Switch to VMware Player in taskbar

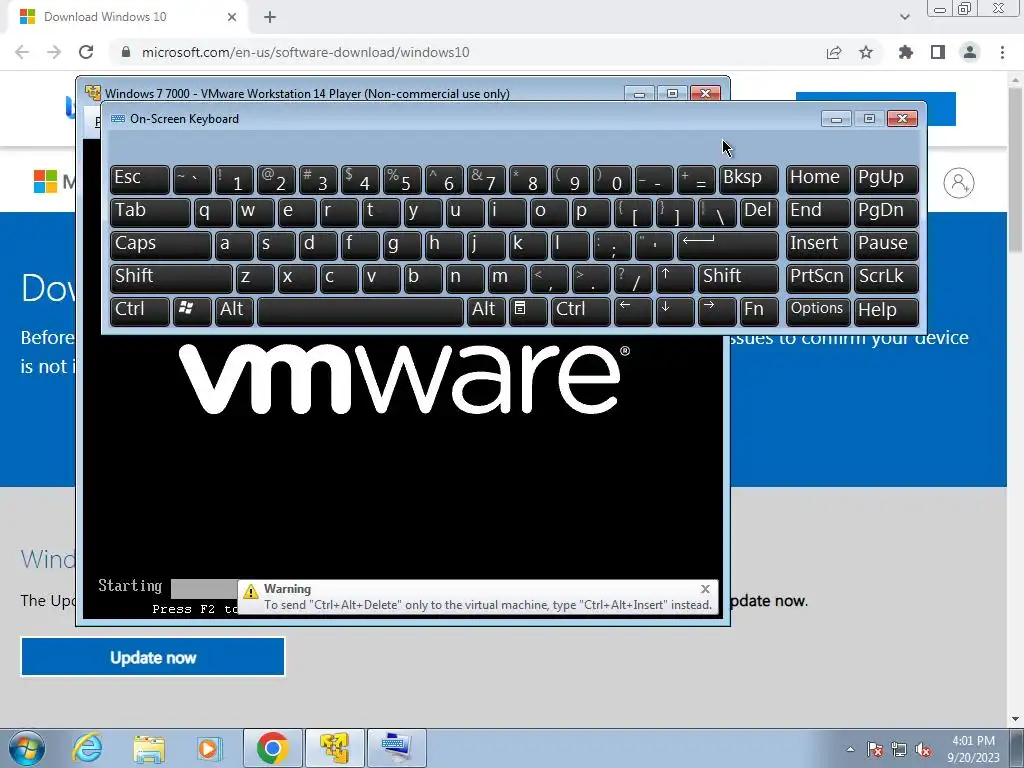[334, 748]
